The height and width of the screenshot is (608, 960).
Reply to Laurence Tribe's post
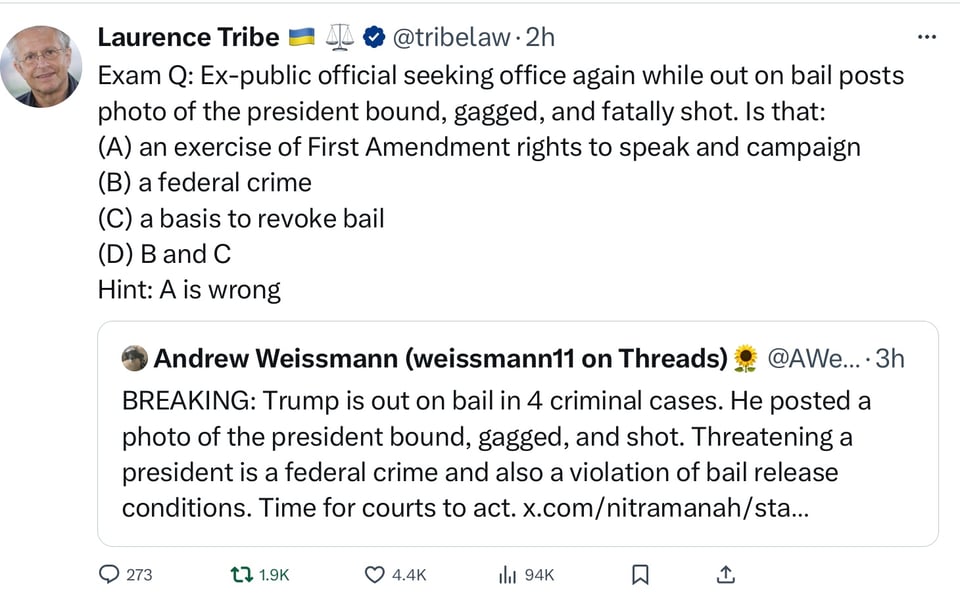[x=109, y=574]
